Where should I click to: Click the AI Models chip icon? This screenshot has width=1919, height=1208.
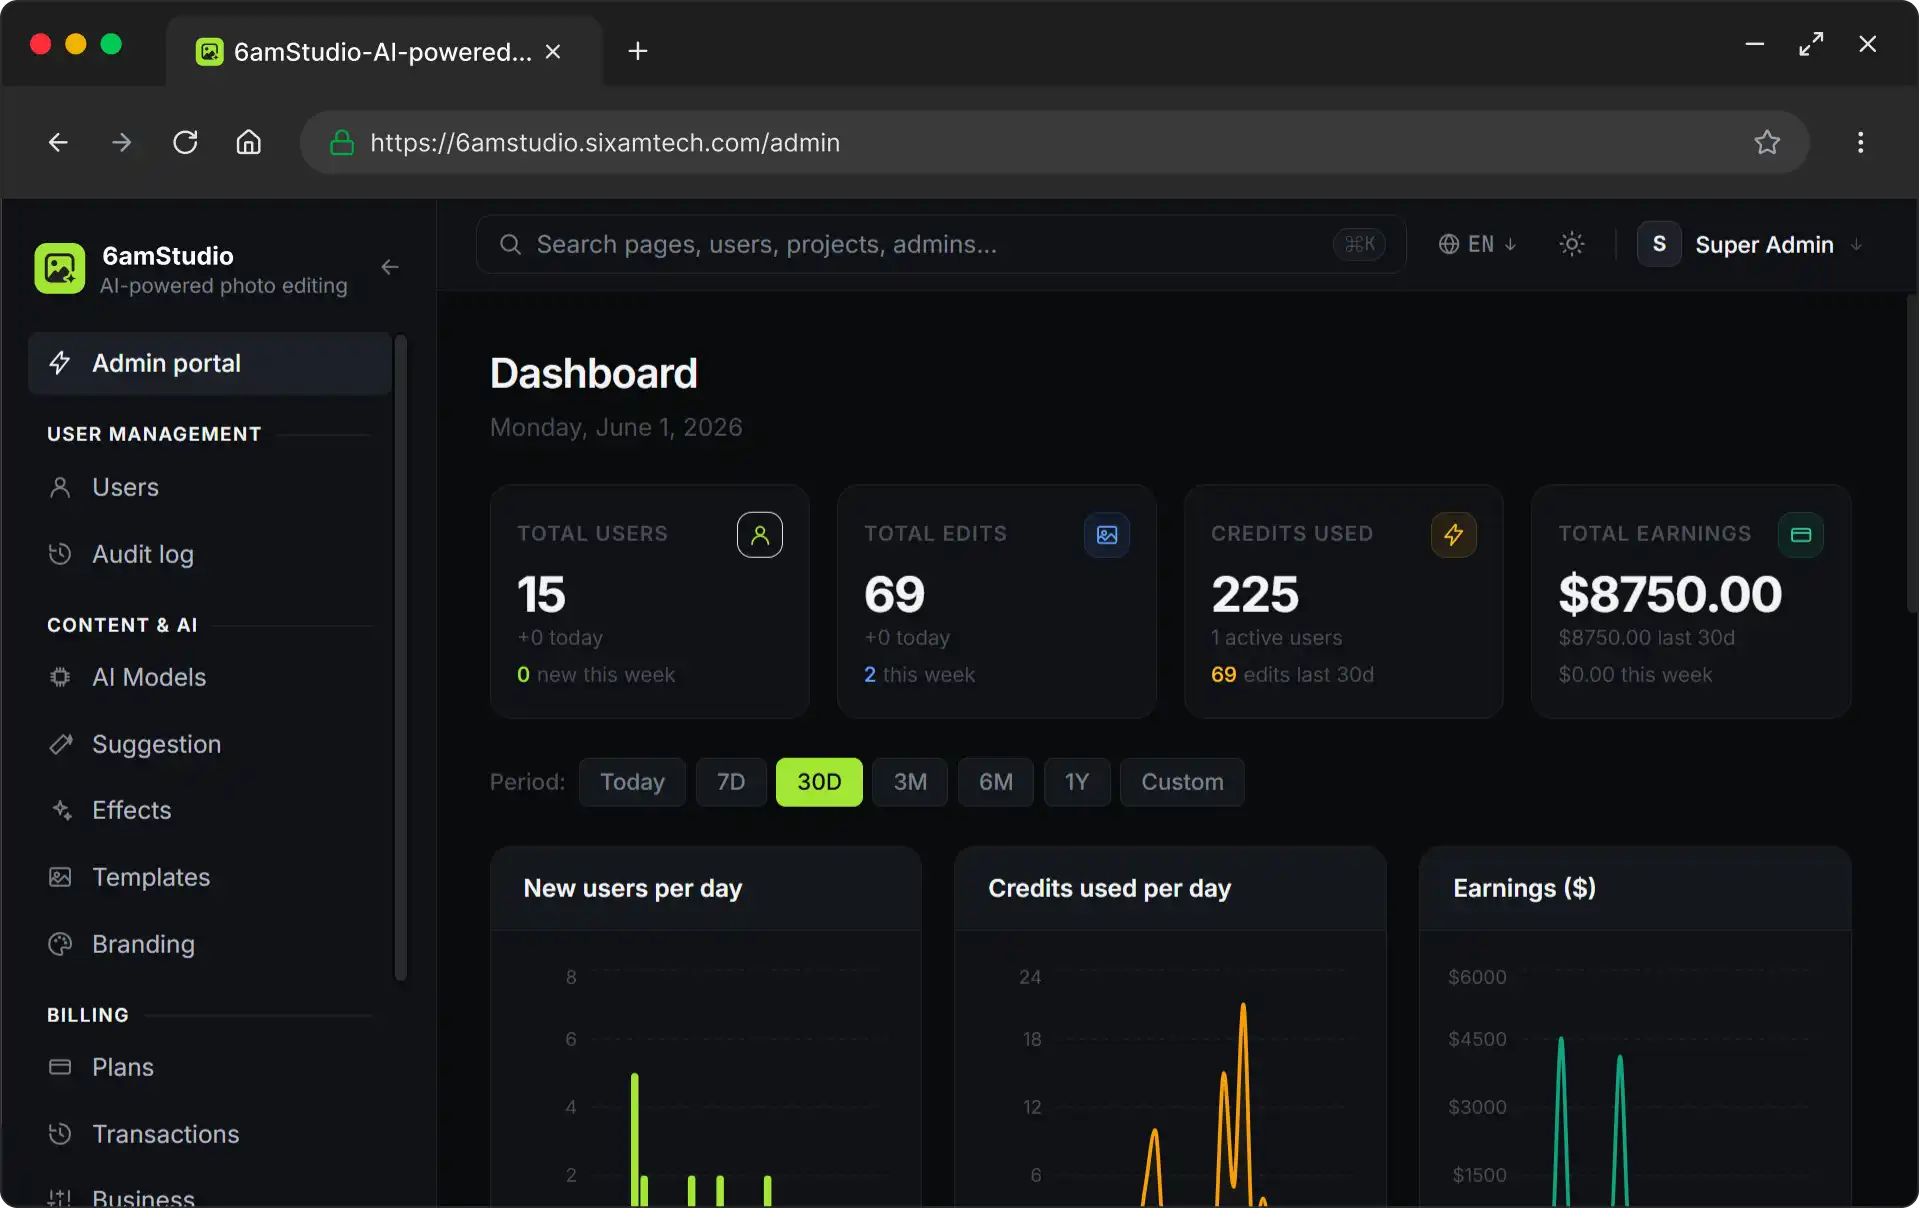coord(60,677)
